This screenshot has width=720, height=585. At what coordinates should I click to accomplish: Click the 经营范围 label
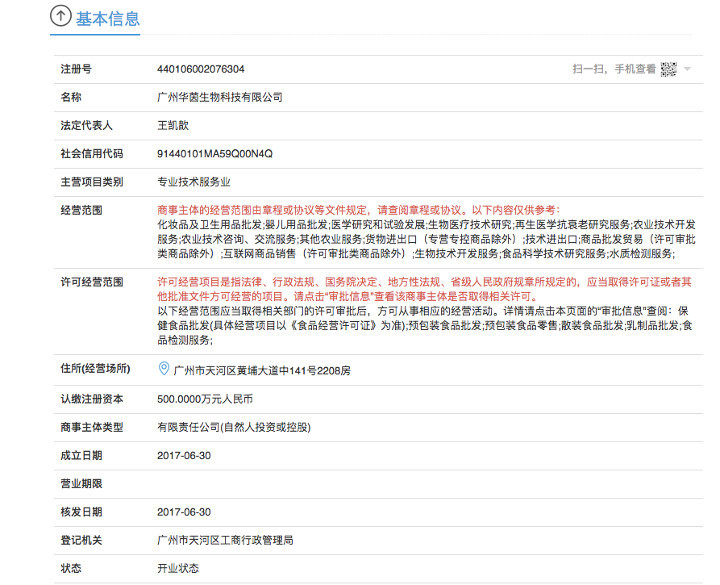[x=81, y=210]
